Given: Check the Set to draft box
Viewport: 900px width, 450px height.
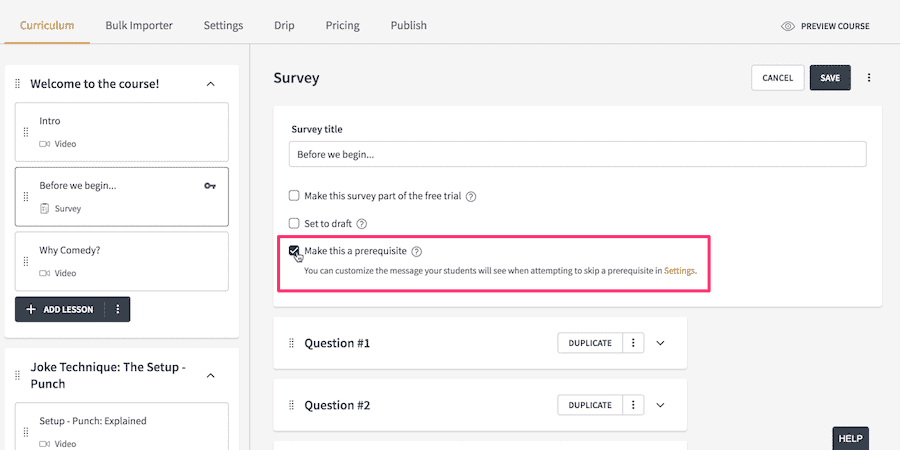Looking at the screenshot, I should pyautogui.click(x=294, y=223).
